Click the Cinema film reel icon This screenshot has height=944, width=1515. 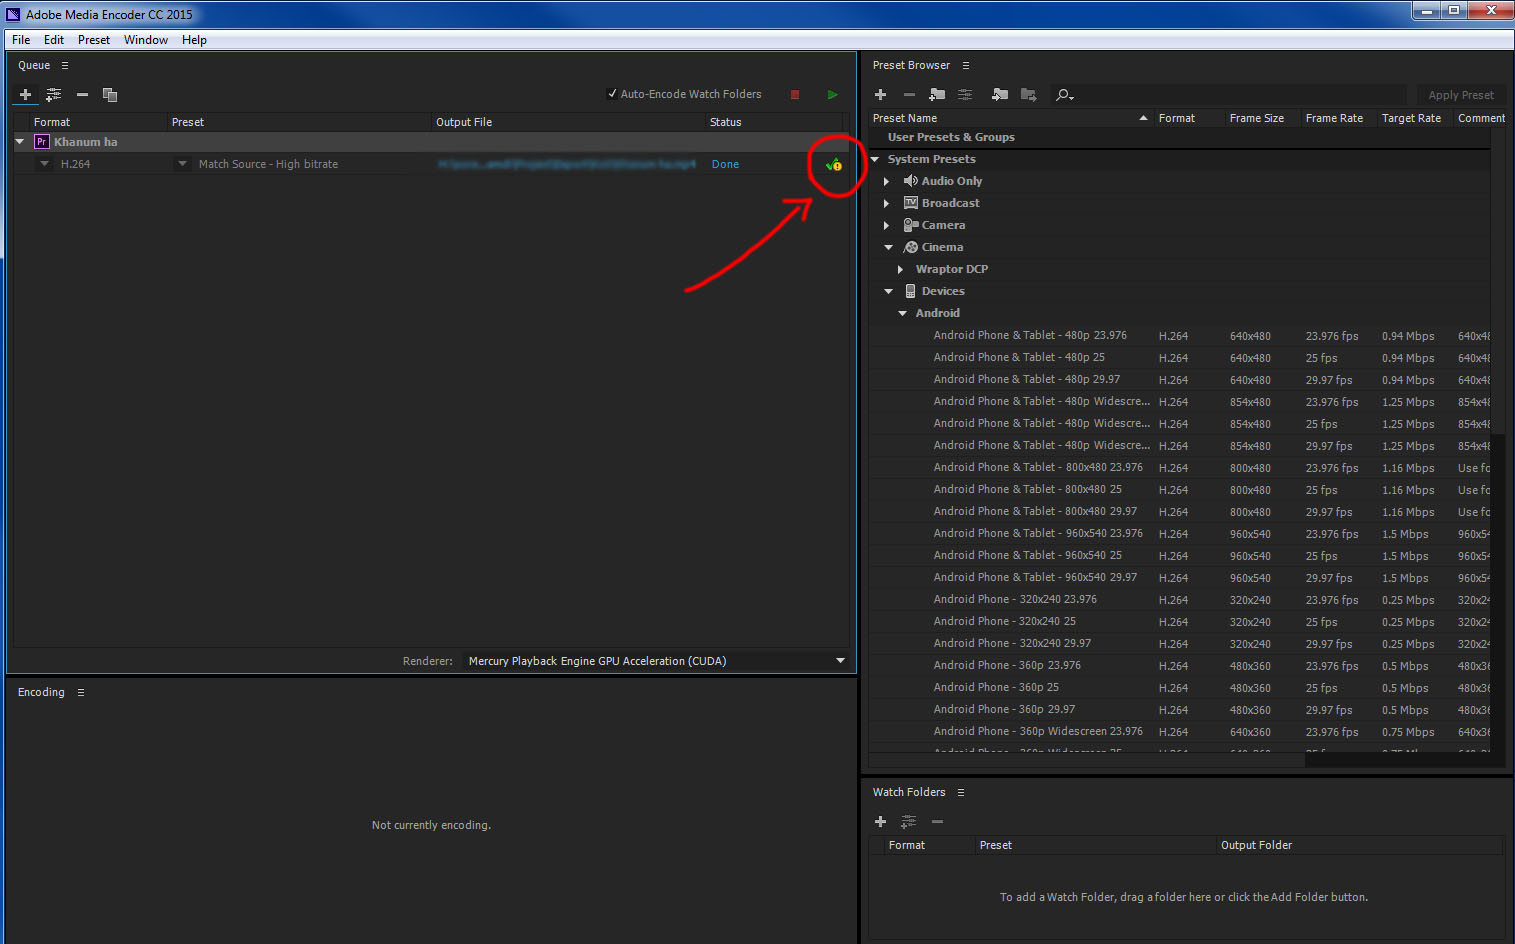click(911, 247)
